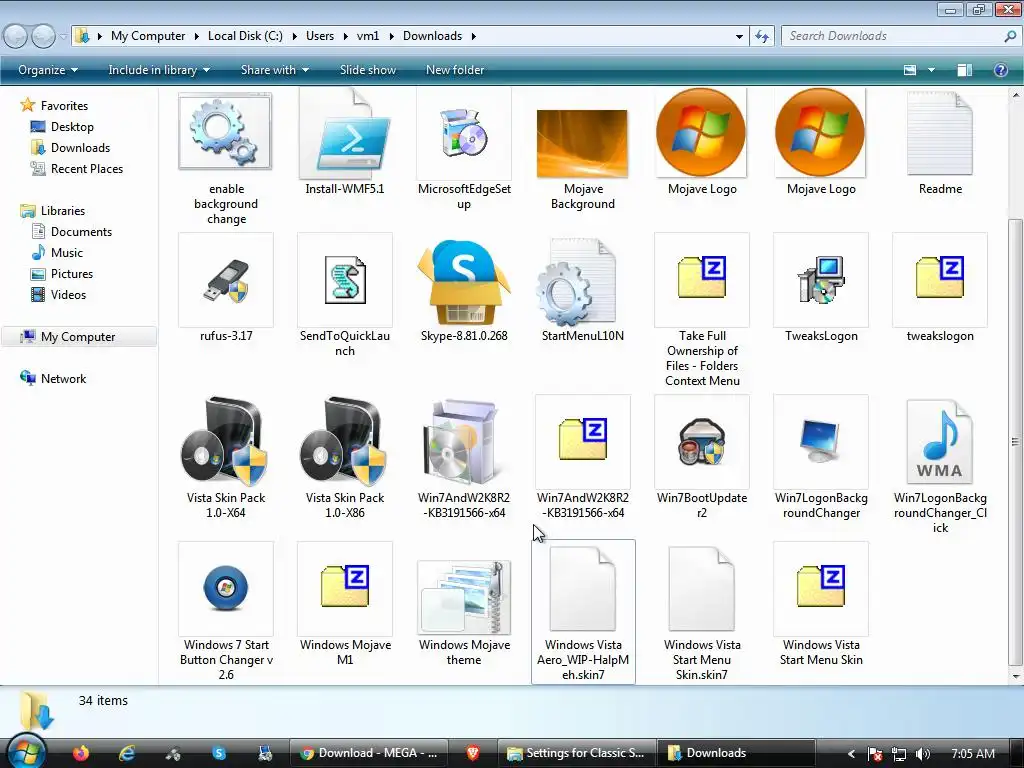
Task: Open the Skype taskbar icon
Action: (219, 753)
